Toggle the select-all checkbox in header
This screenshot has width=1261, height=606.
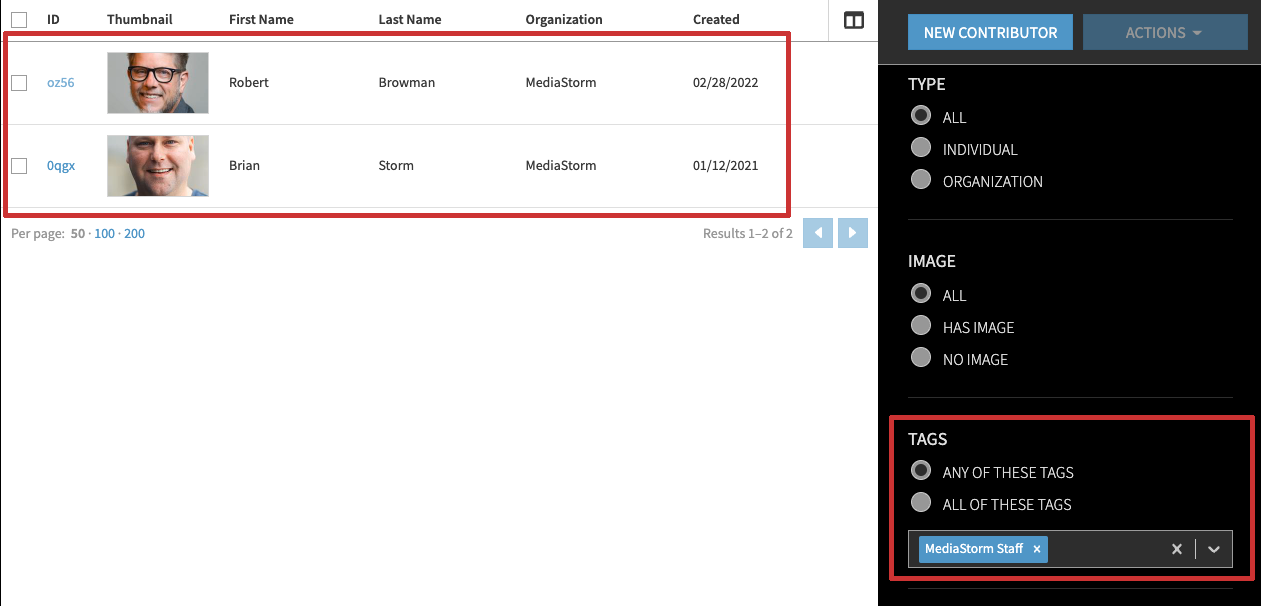click(x=19, y=19)
